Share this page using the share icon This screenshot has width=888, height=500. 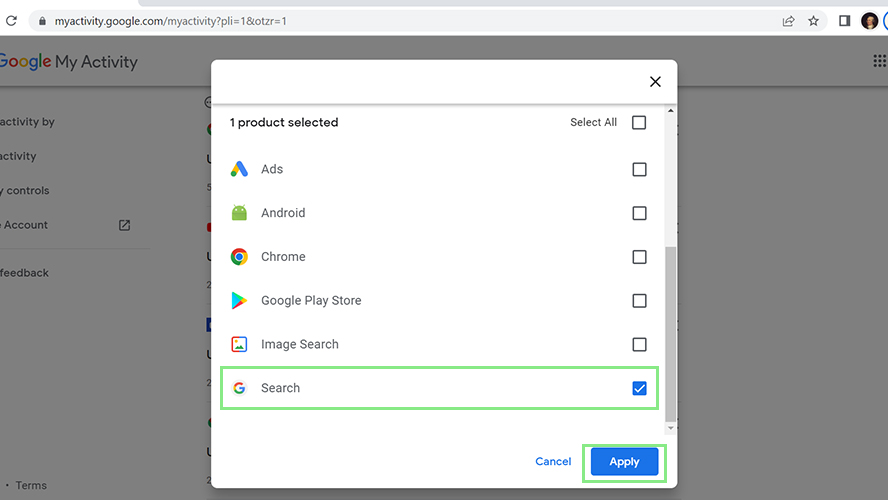[788, 21]
